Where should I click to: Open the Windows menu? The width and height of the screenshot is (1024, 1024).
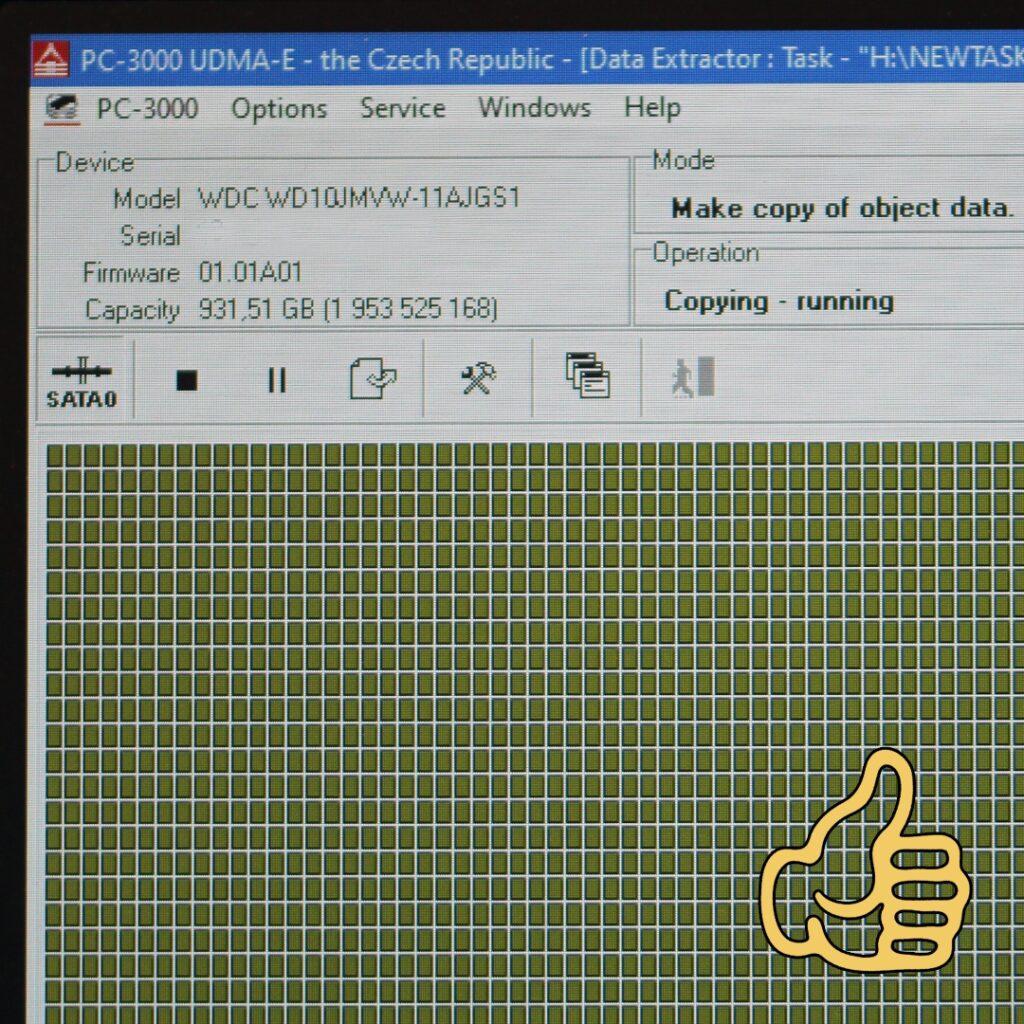point(534,107)
